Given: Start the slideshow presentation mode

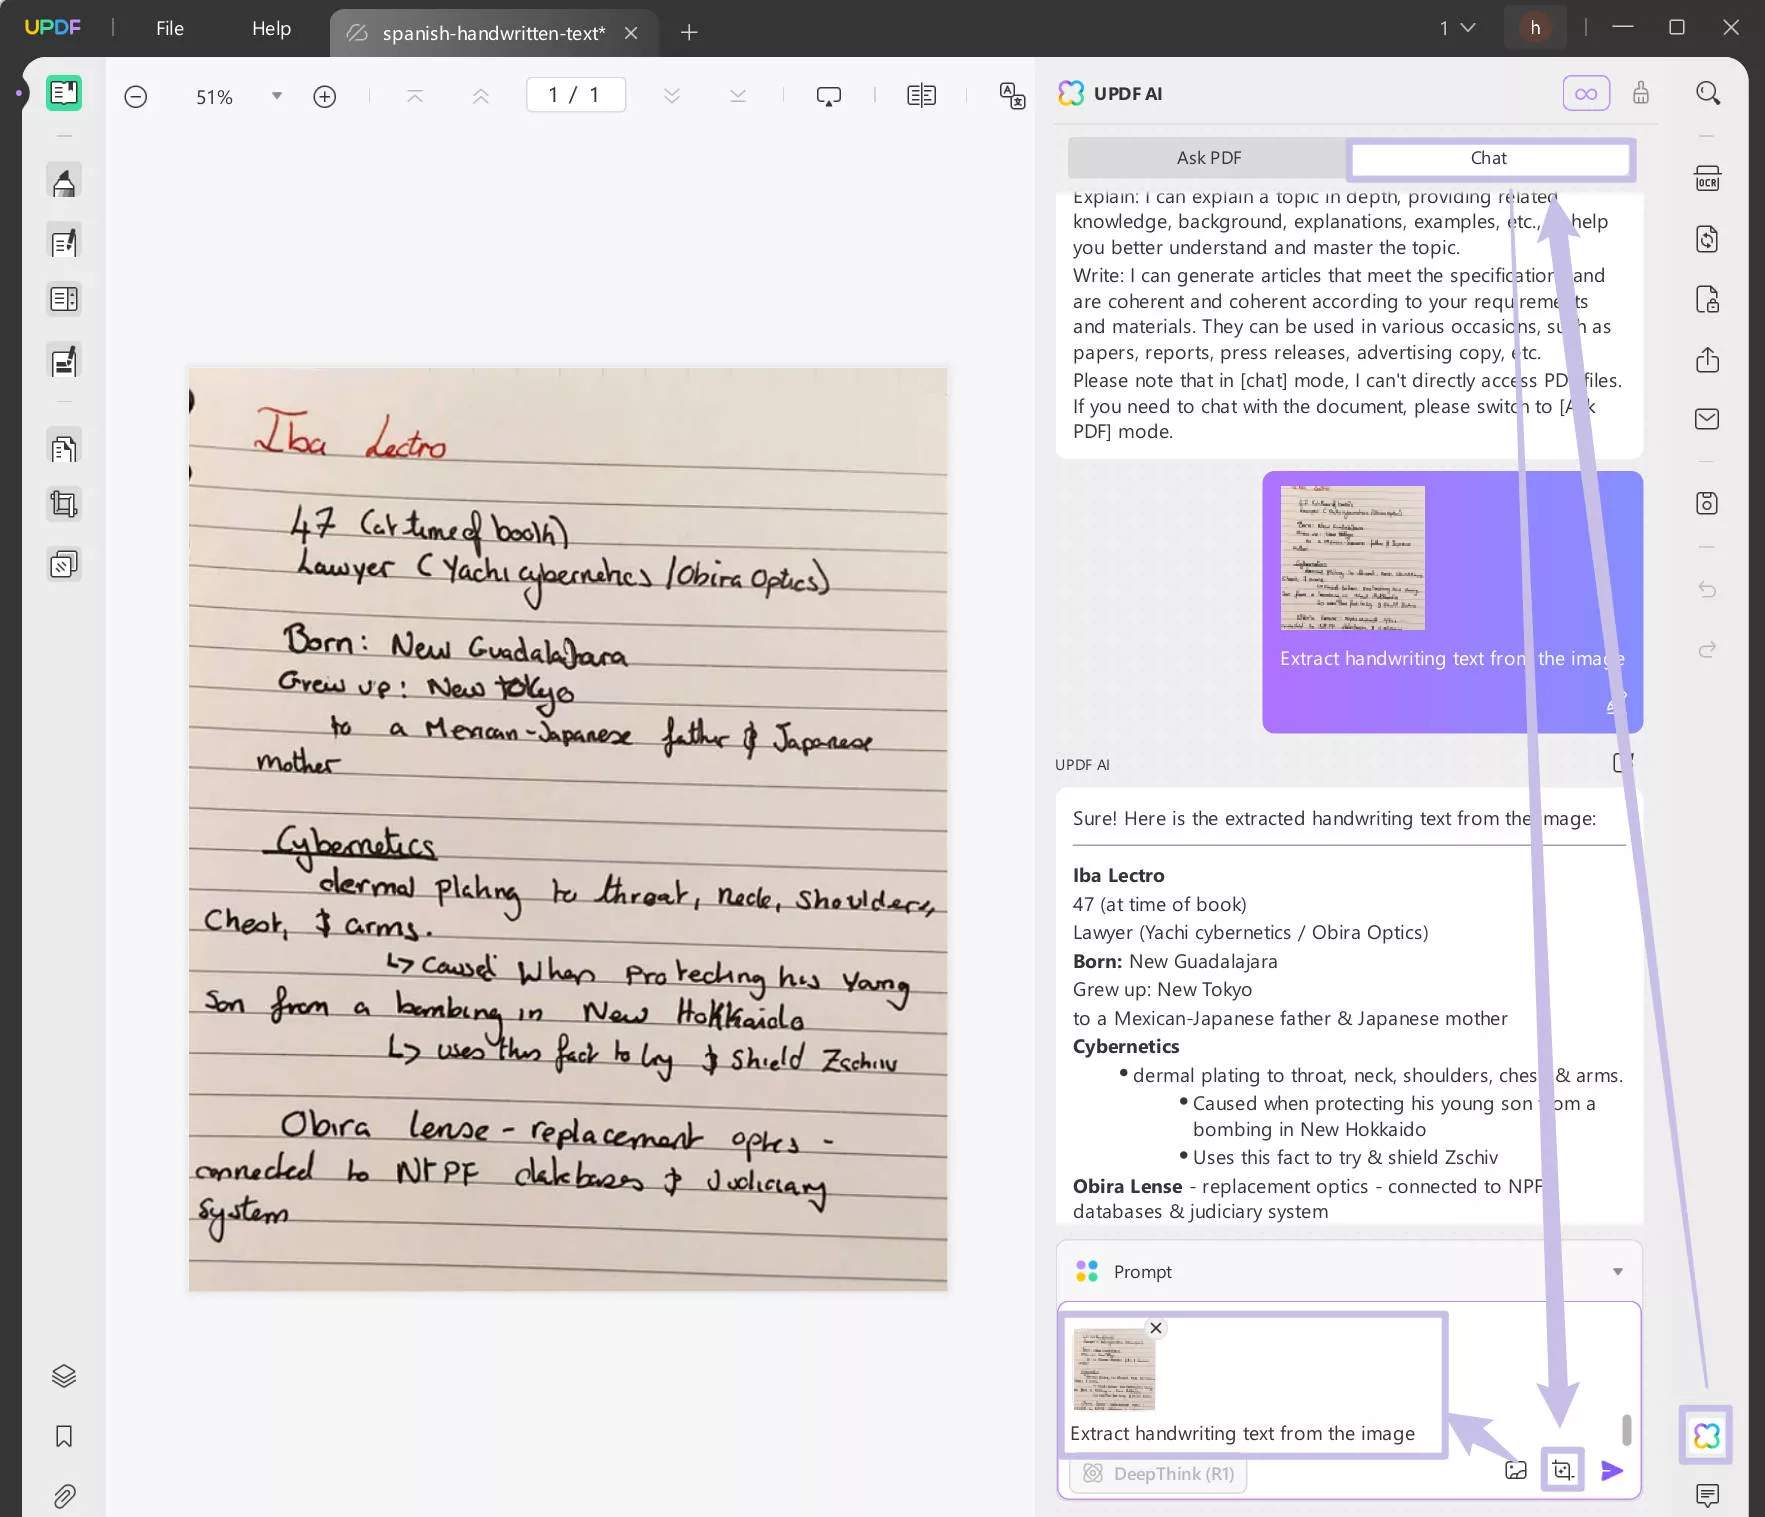Looking at the screenshot, I should pyautogui.click(x=829, y=96).
